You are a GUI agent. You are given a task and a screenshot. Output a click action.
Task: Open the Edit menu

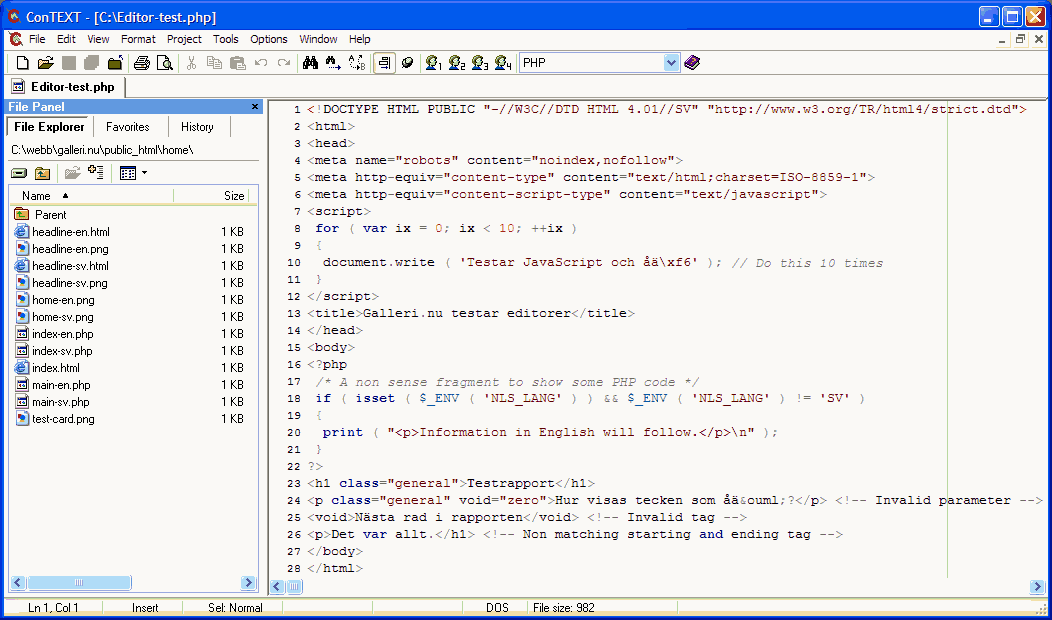click(66, 39)
